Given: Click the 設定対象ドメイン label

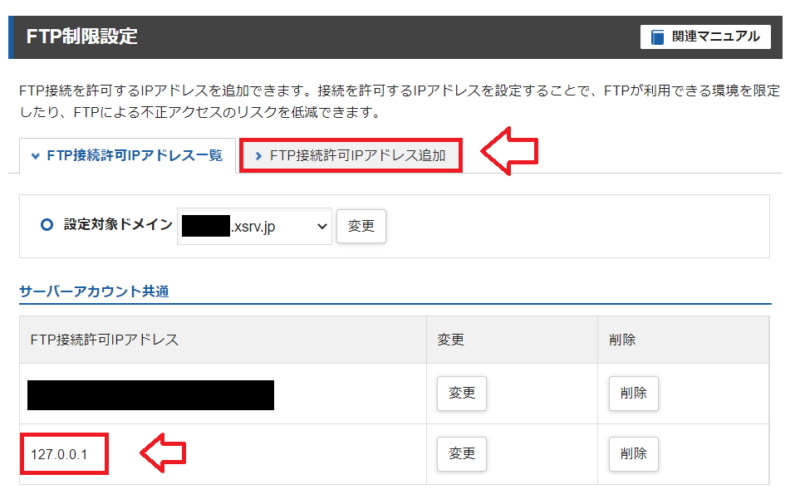Looking at the screenshot, I should click(x=118, y=224).
